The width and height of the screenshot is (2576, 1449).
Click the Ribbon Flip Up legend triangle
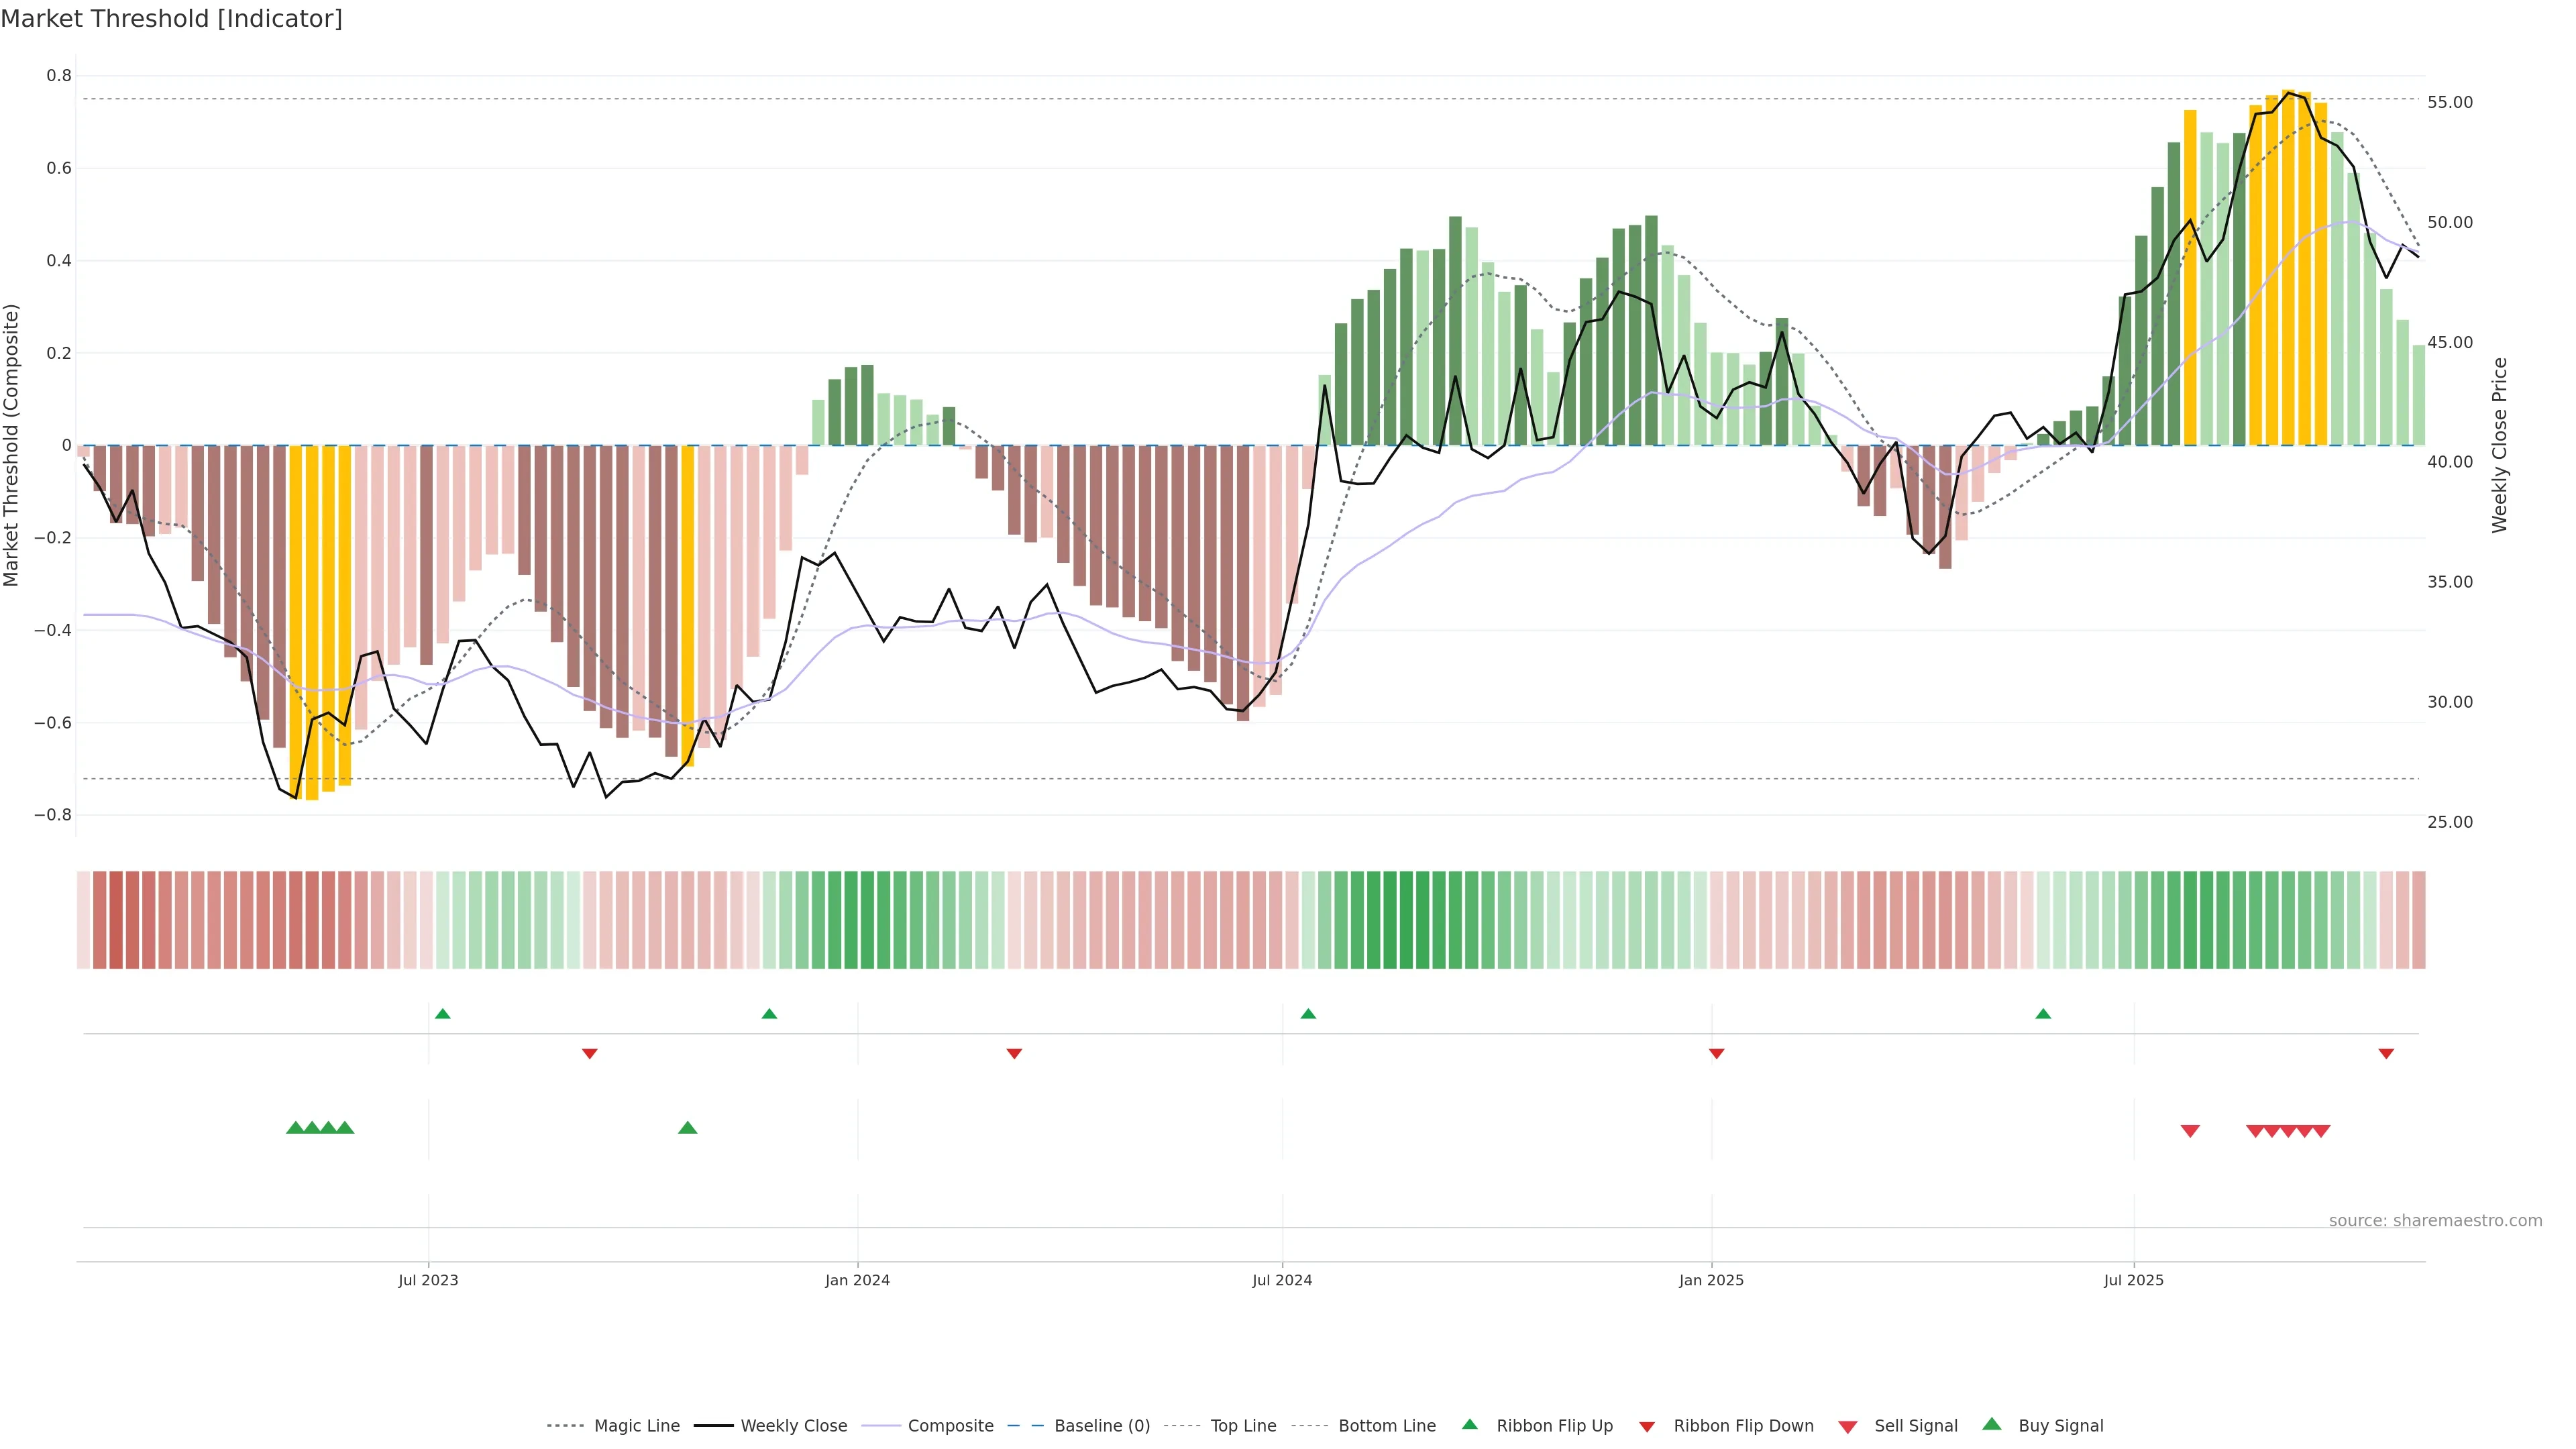coord(1469,1424)
